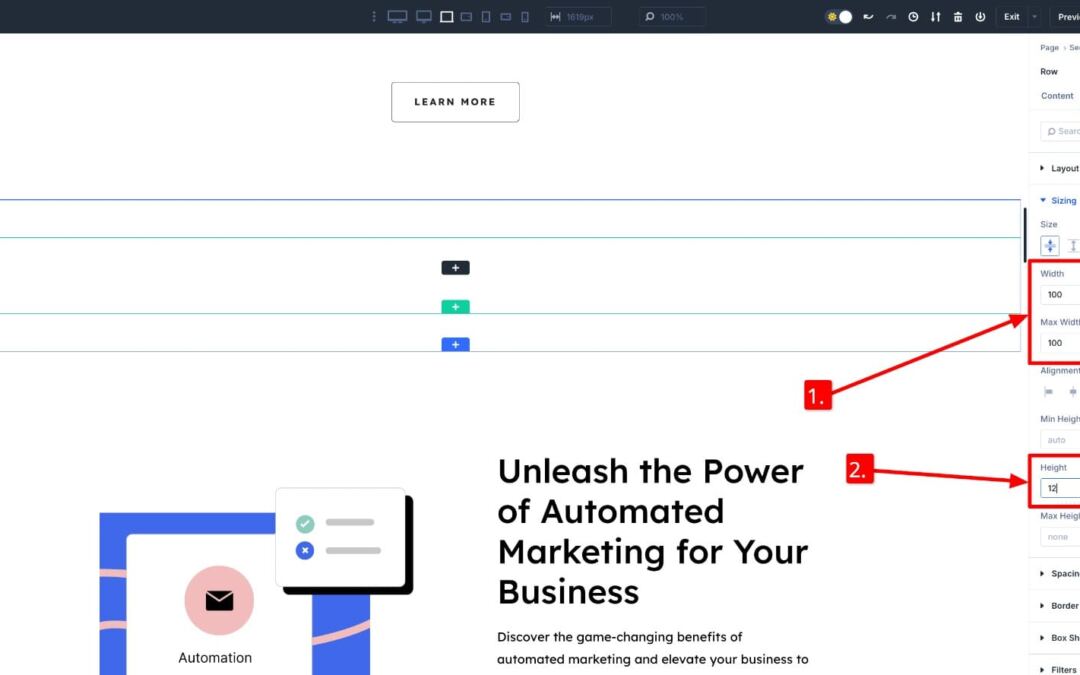This screenshot has height=675, width=1080.
Task: Expand the Layout section
Action: pos(1062,168)
